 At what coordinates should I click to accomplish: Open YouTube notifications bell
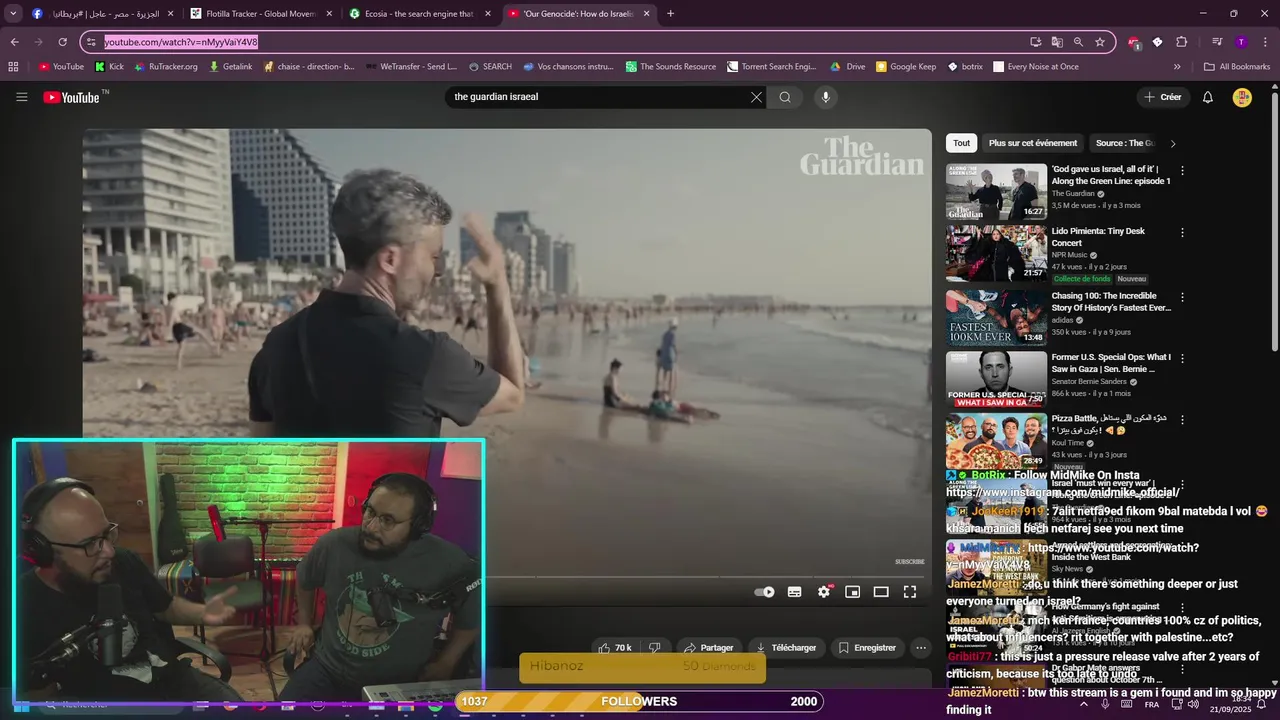1208,97
